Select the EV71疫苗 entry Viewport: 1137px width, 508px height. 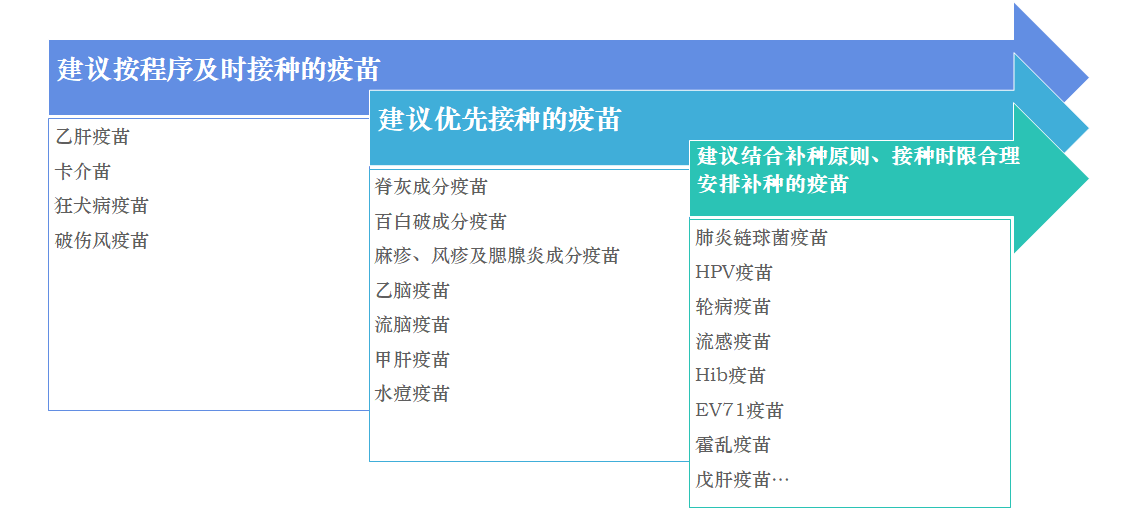click(x=739, y=411)
